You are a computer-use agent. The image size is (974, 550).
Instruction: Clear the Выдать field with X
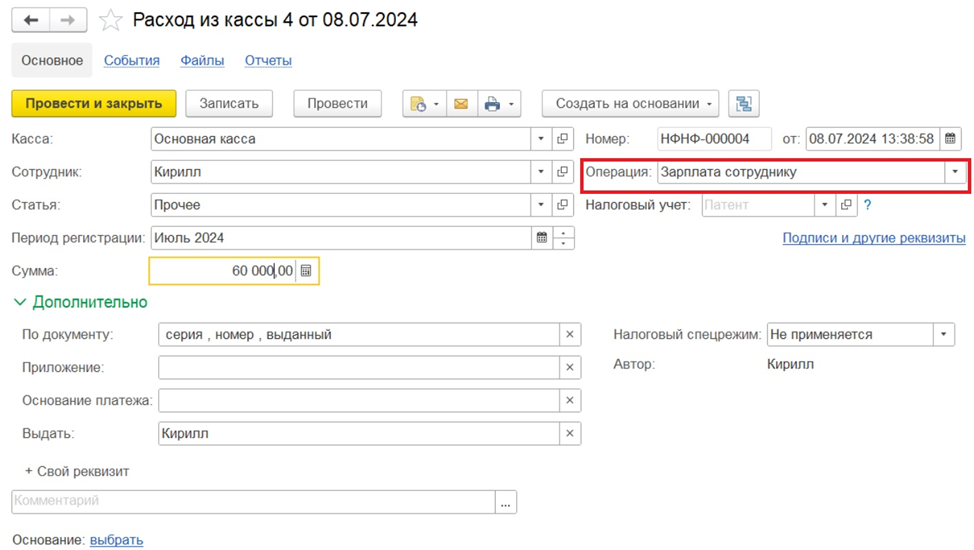[569, 434]
